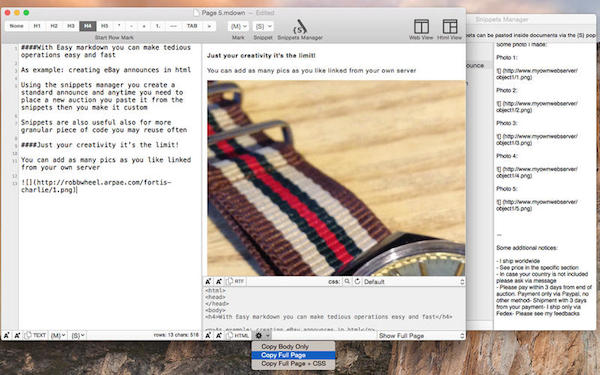Apply H3 heading row mark

pos(71,26)
